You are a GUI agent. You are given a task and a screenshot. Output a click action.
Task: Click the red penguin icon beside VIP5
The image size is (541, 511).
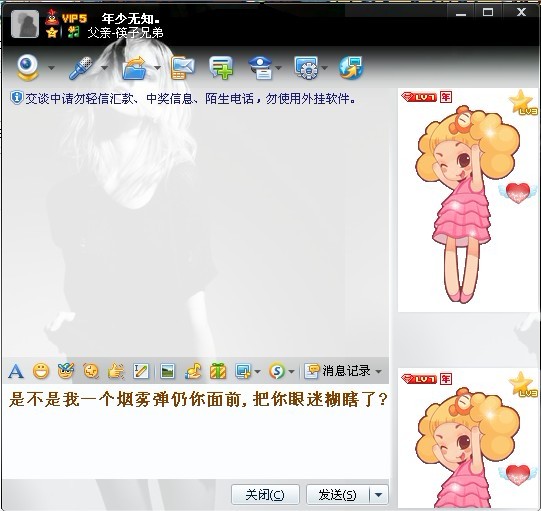tap(52, 16)
